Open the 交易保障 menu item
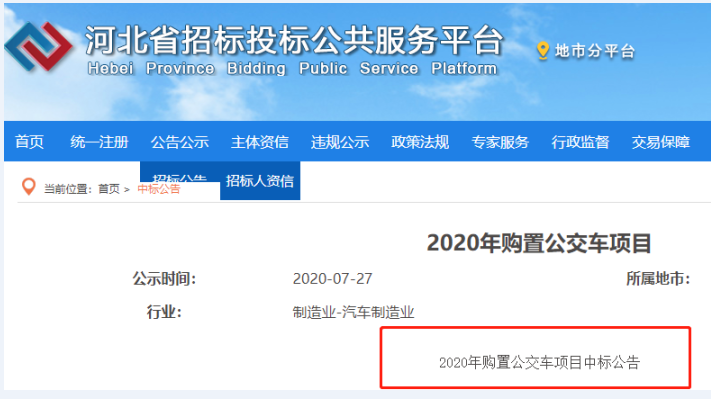 coord(661,141)
